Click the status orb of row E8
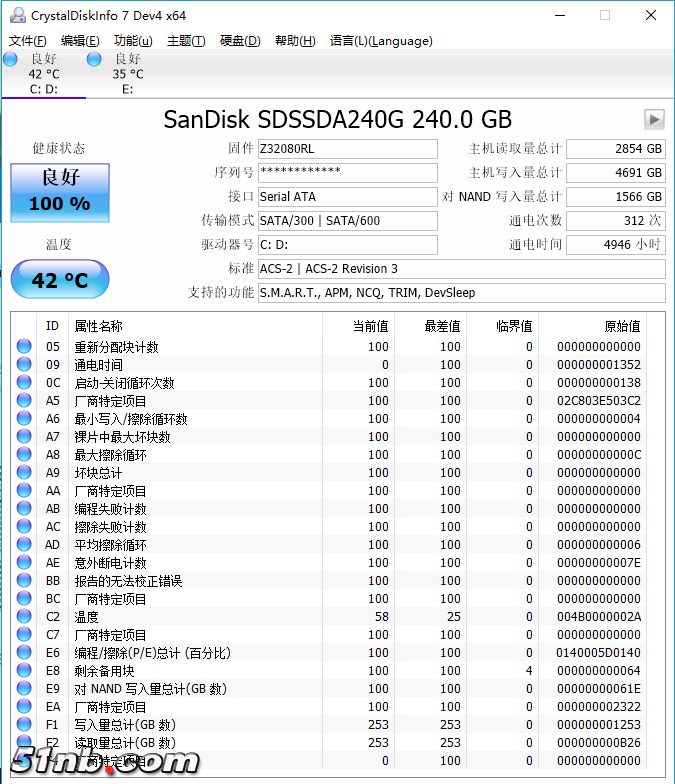The height and width of the screenshot is (784, 675). [x=24, y=670]
